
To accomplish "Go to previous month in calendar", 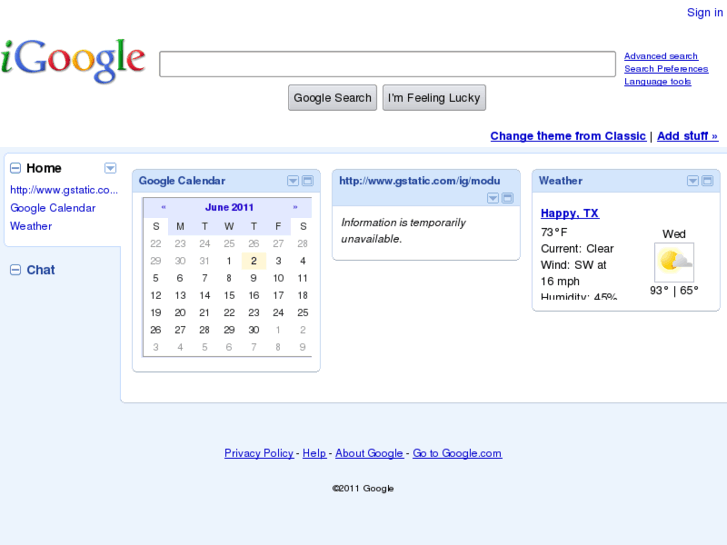I will 163,207.
